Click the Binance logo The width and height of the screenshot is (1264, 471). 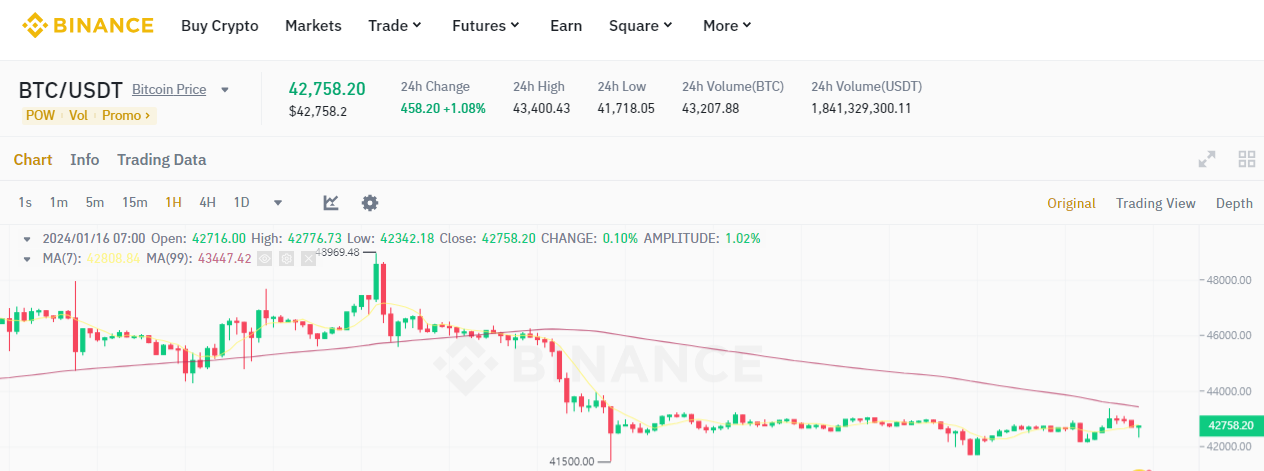88,25
